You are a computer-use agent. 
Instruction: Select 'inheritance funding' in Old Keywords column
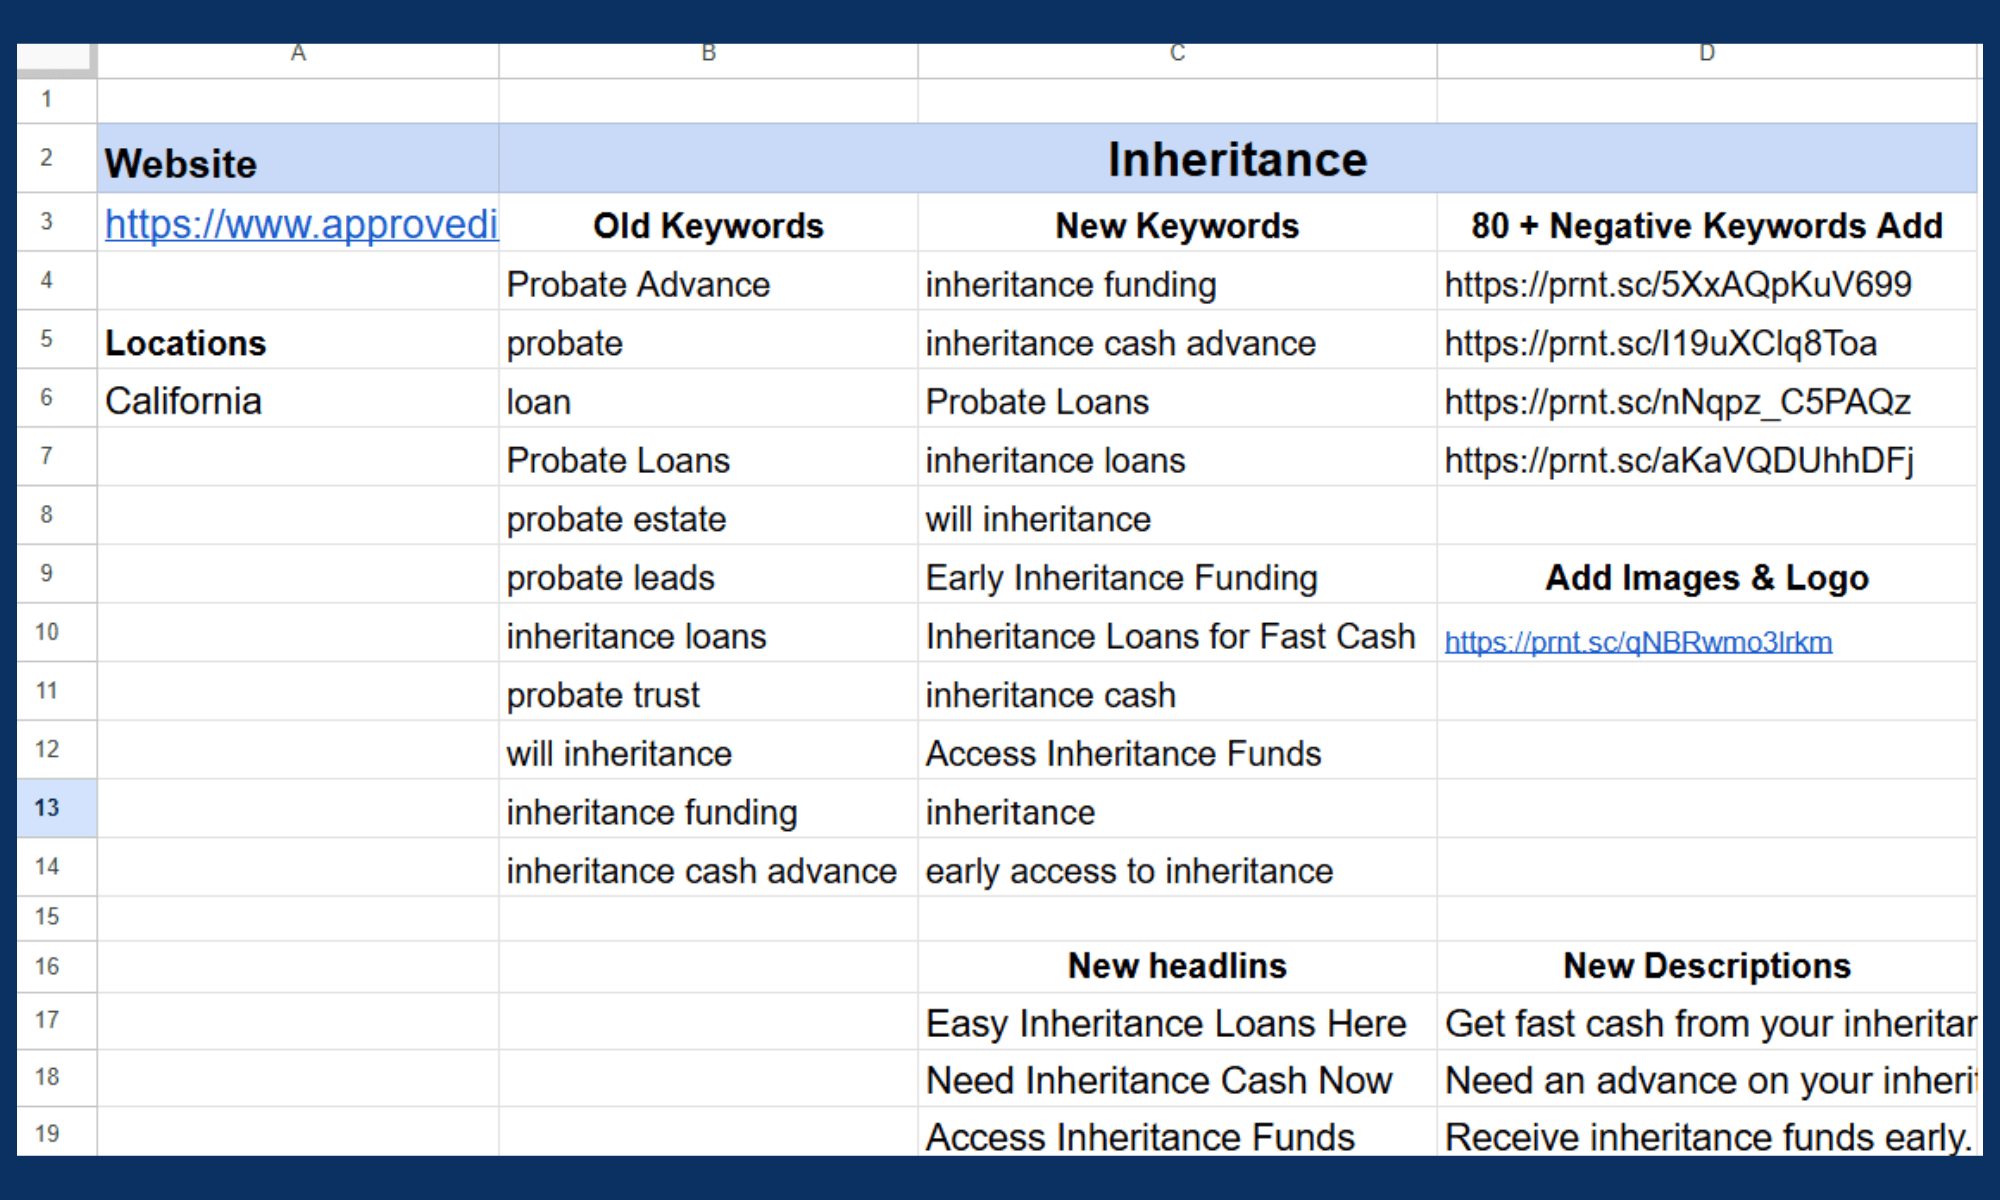pyautogui.click(x=708, y=810)
